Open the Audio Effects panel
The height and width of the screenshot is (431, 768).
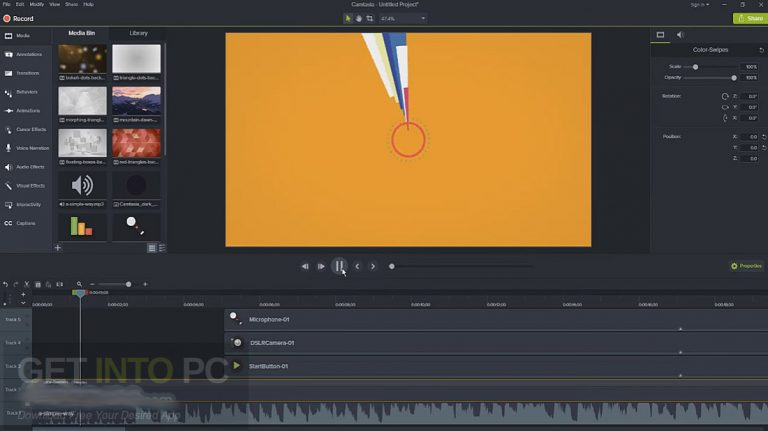pos(25,167)
